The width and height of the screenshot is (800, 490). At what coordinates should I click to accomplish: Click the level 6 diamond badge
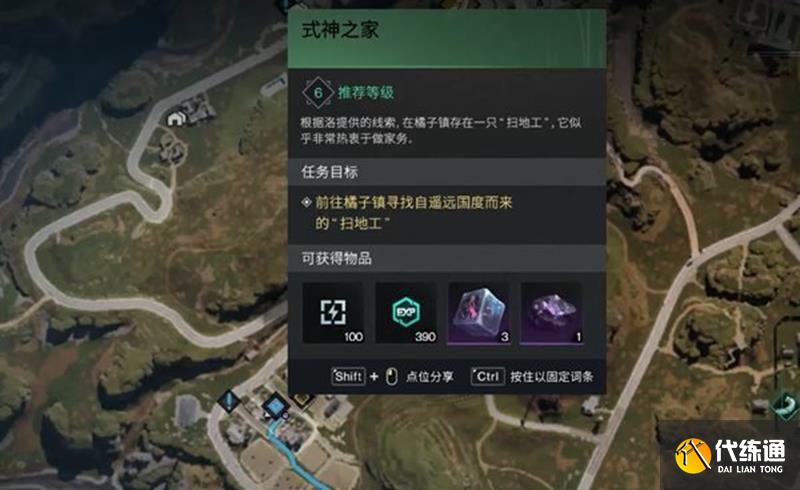318,93
